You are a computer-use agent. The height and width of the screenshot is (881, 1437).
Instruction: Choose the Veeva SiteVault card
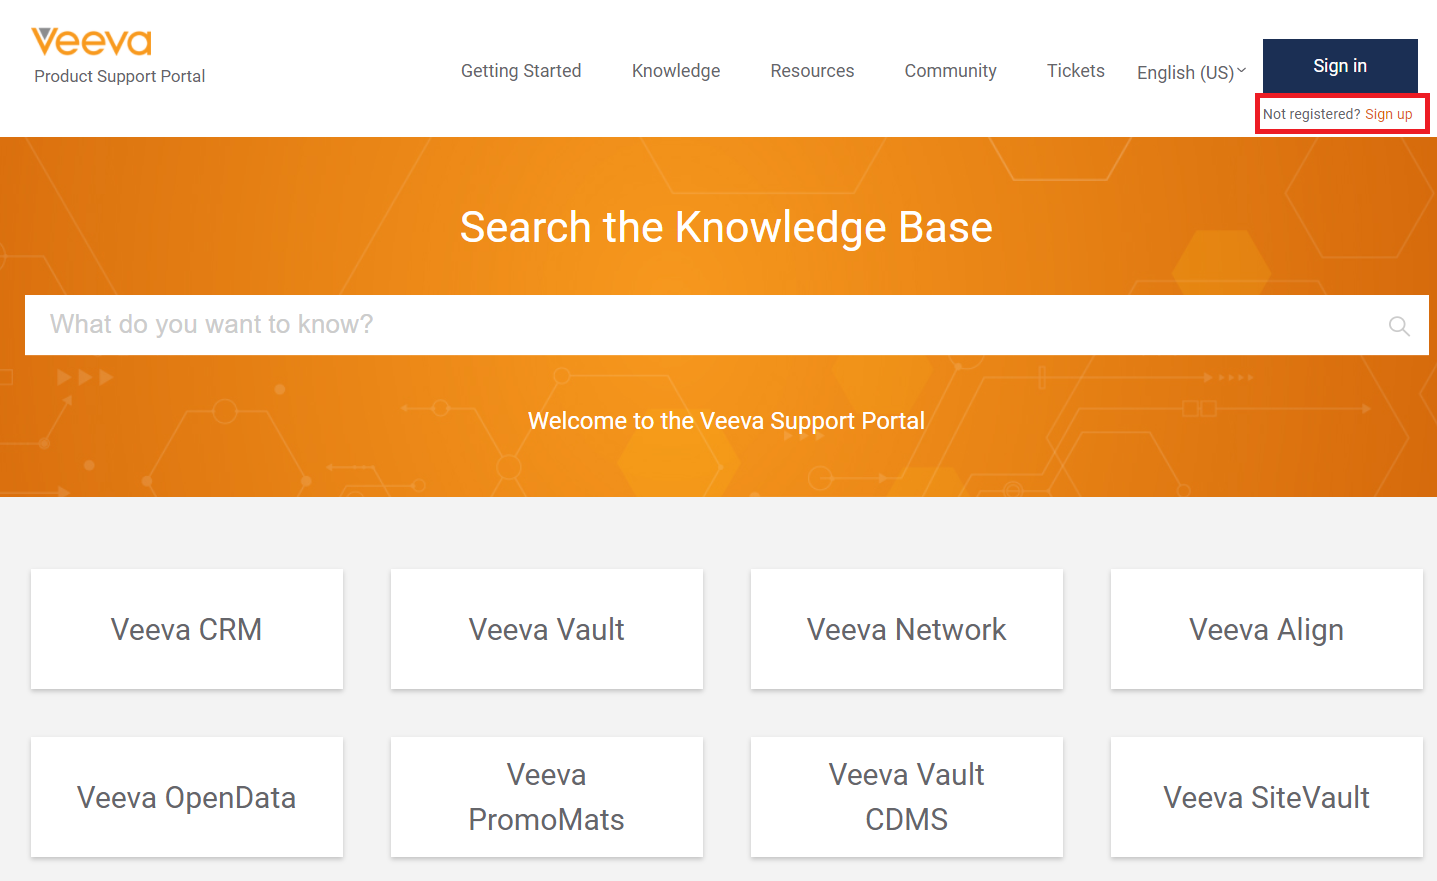pos(1266,797)
